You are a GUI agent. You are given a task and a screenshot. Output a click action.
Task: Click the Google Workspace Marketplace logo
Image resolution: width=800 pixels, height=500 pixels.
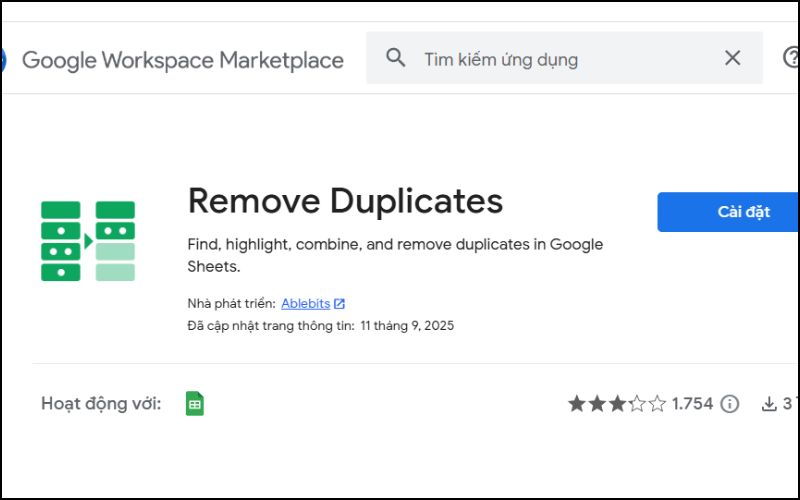(x=3, y=59)
